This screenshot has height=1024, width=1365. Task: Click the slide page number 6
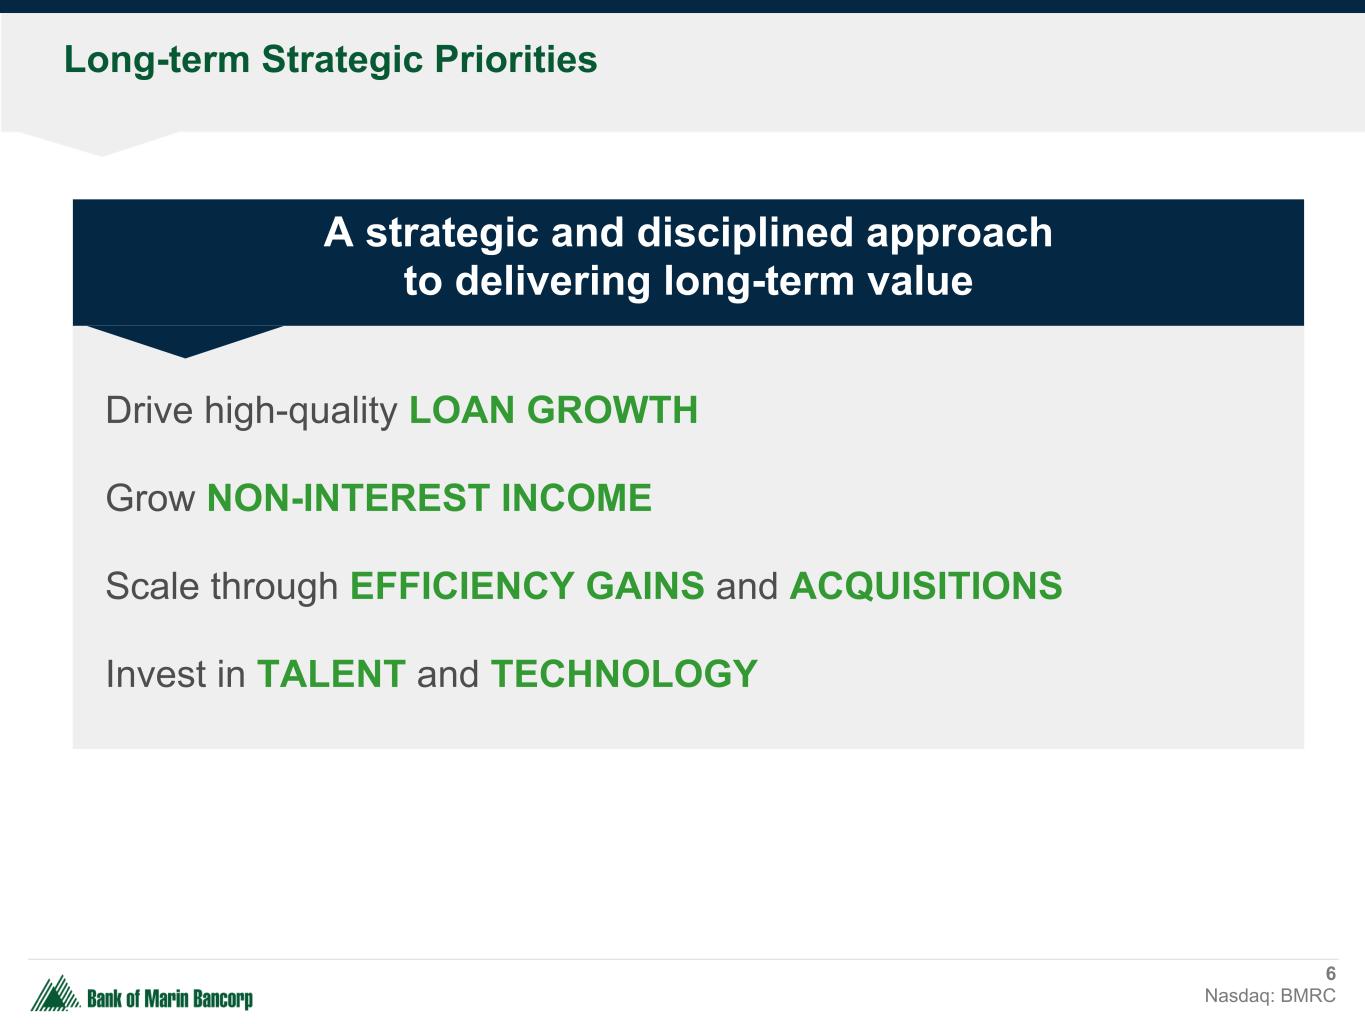(1330, 974)
